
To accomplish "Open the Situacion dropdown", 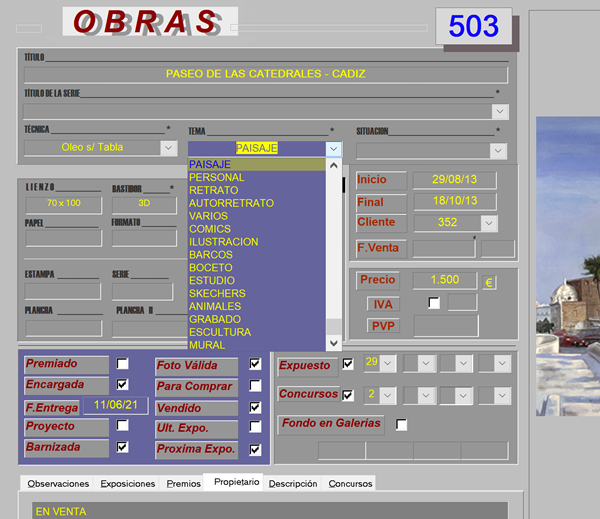I will pyautogui.click(x=498, y=150).
